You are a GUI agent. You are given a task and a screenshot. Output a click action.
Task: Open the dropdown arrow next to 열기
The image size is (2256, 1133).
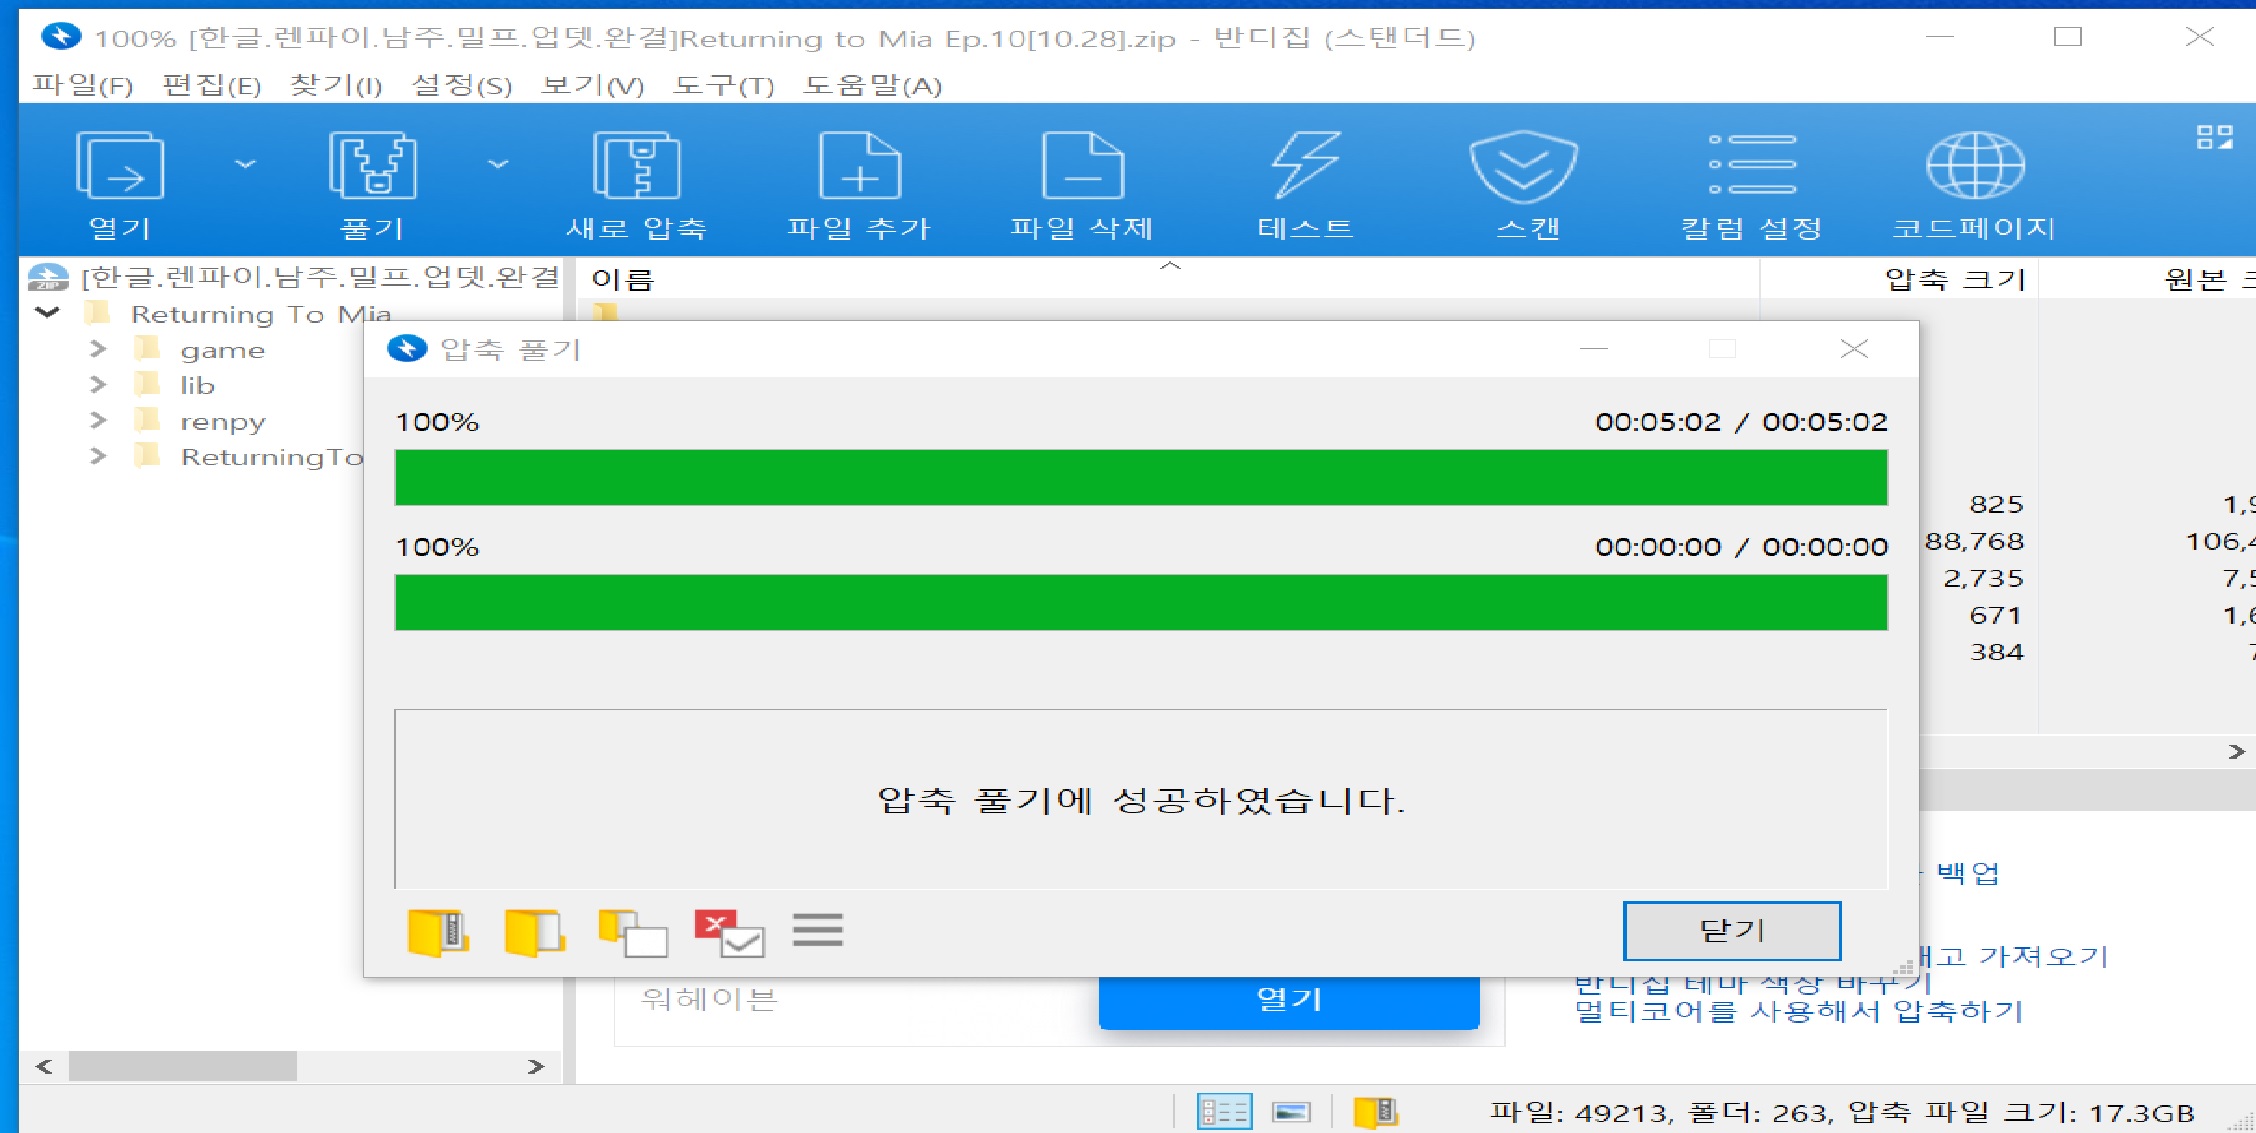pyautogui.click(x=245, y=163)
